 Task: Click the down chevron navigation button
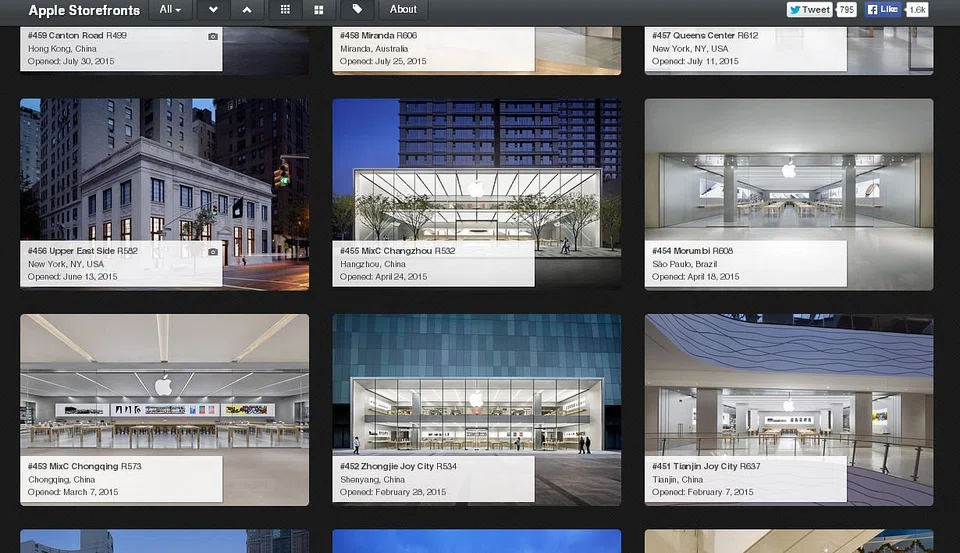coord(213,10)
